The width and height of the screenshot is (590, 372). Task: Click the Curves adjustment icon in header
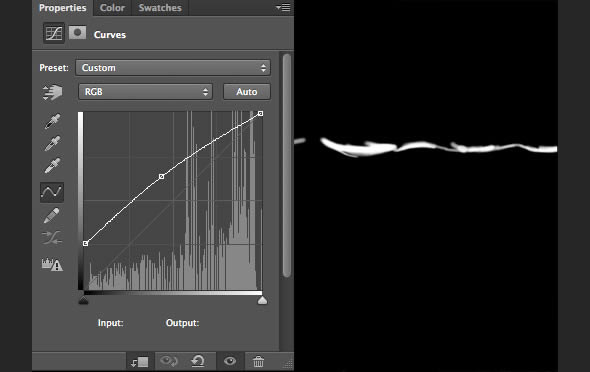click(54, 33)
